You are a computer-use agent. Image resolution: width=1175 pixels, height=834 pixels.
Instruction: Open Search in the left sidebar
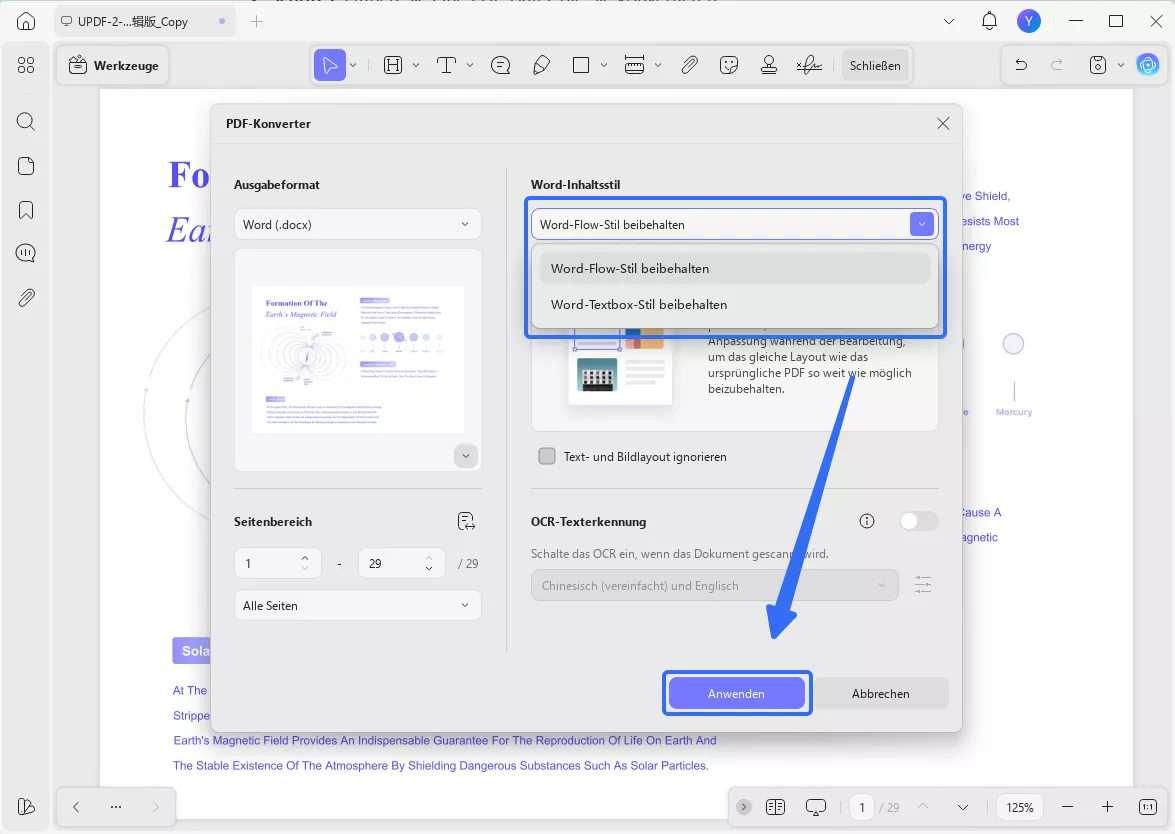click(25, 121)
